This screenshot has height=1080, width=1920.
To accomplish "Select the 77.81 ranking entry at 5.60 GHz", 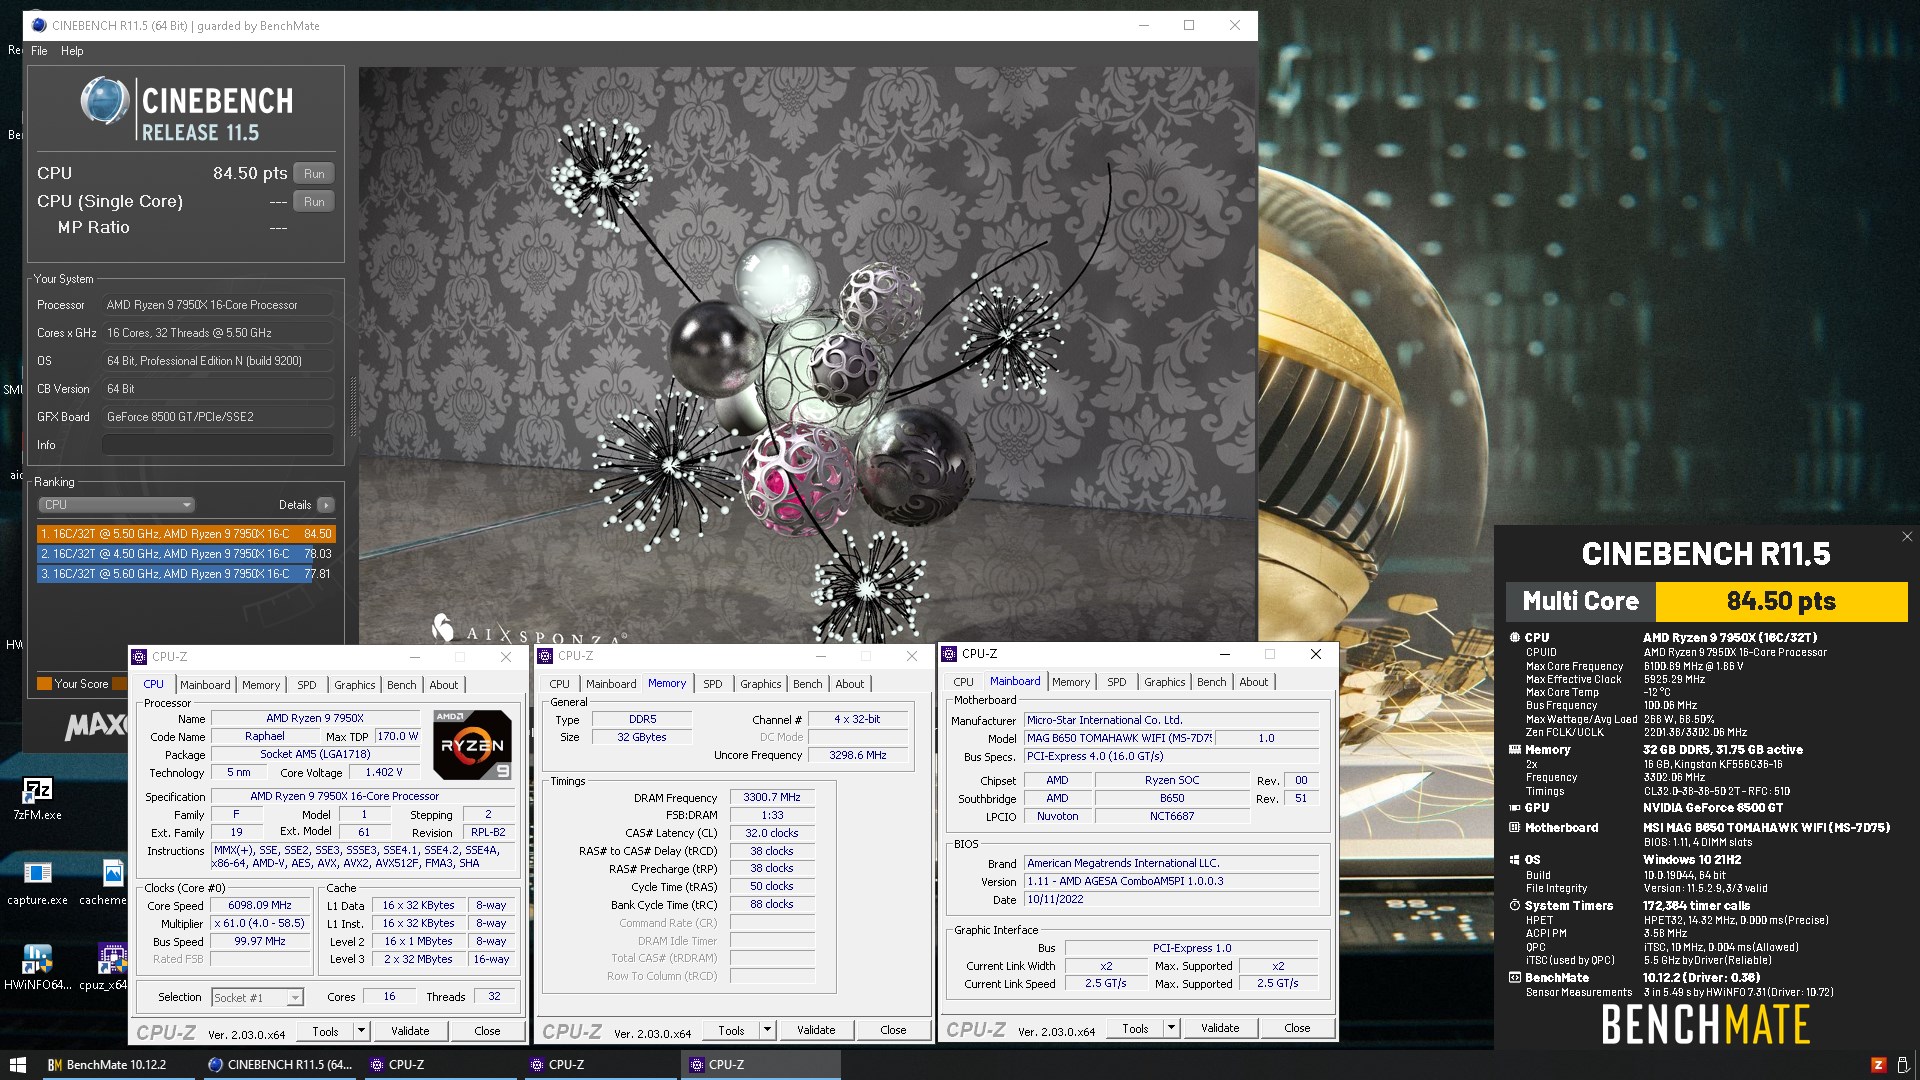I will [186, 574].
